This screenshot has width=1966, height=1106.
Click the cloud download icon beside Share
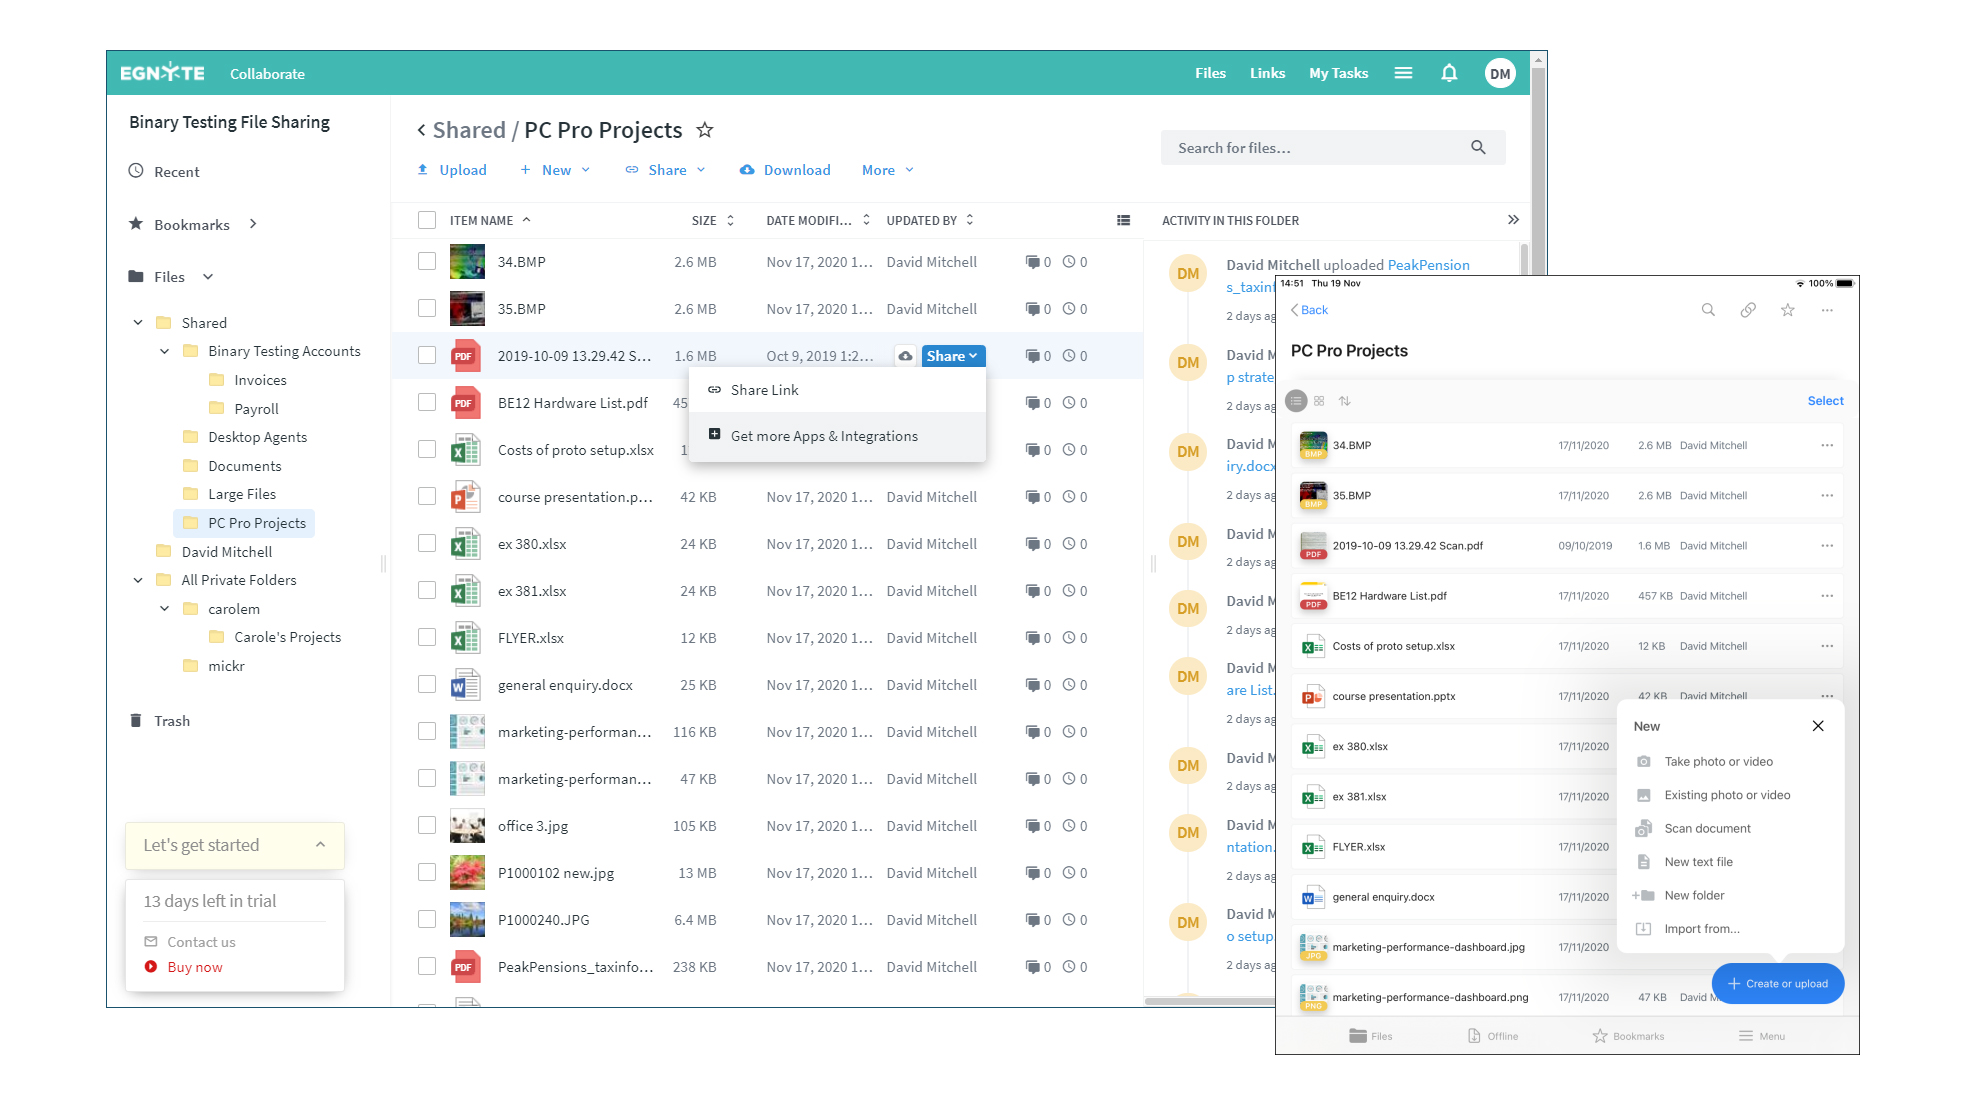point(905,356)
